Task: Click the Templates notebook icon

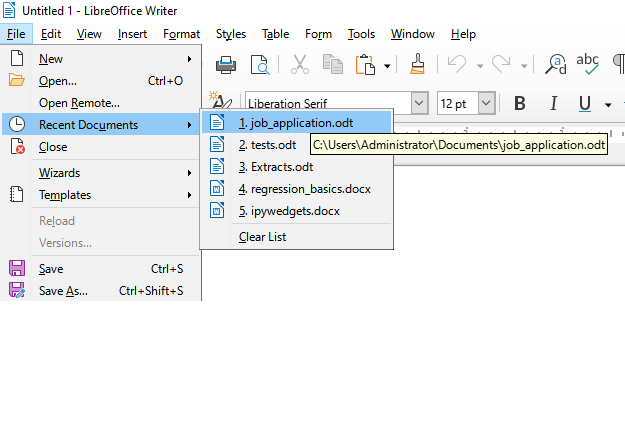Action: point(16,194)
